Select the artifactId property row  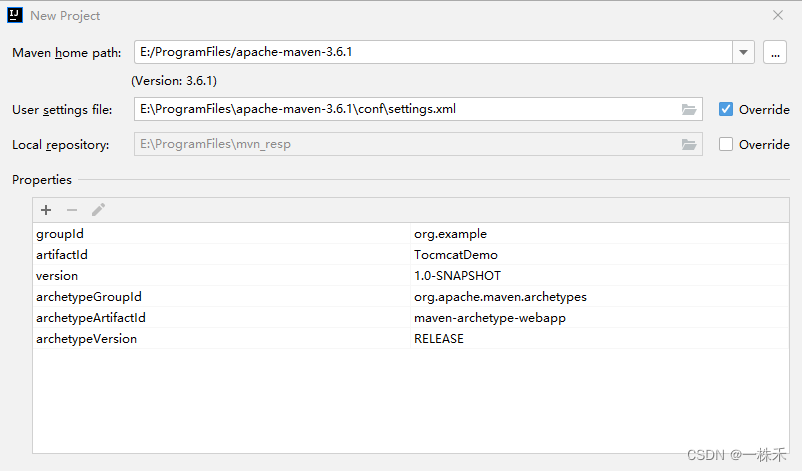[411, 255]
